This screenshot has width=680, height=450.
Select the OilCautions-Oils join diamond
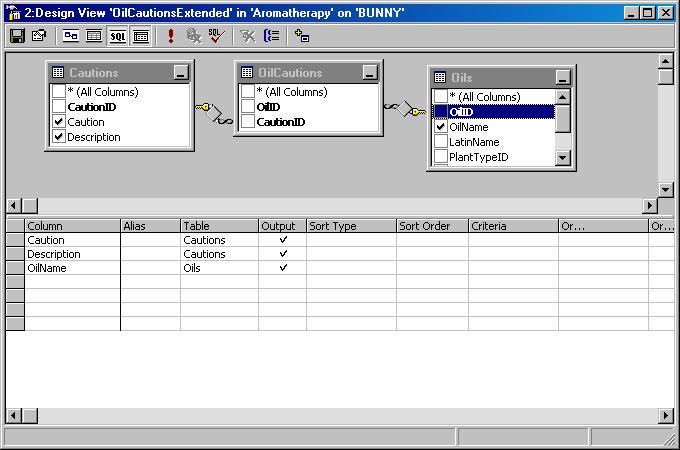pos(404,108)
